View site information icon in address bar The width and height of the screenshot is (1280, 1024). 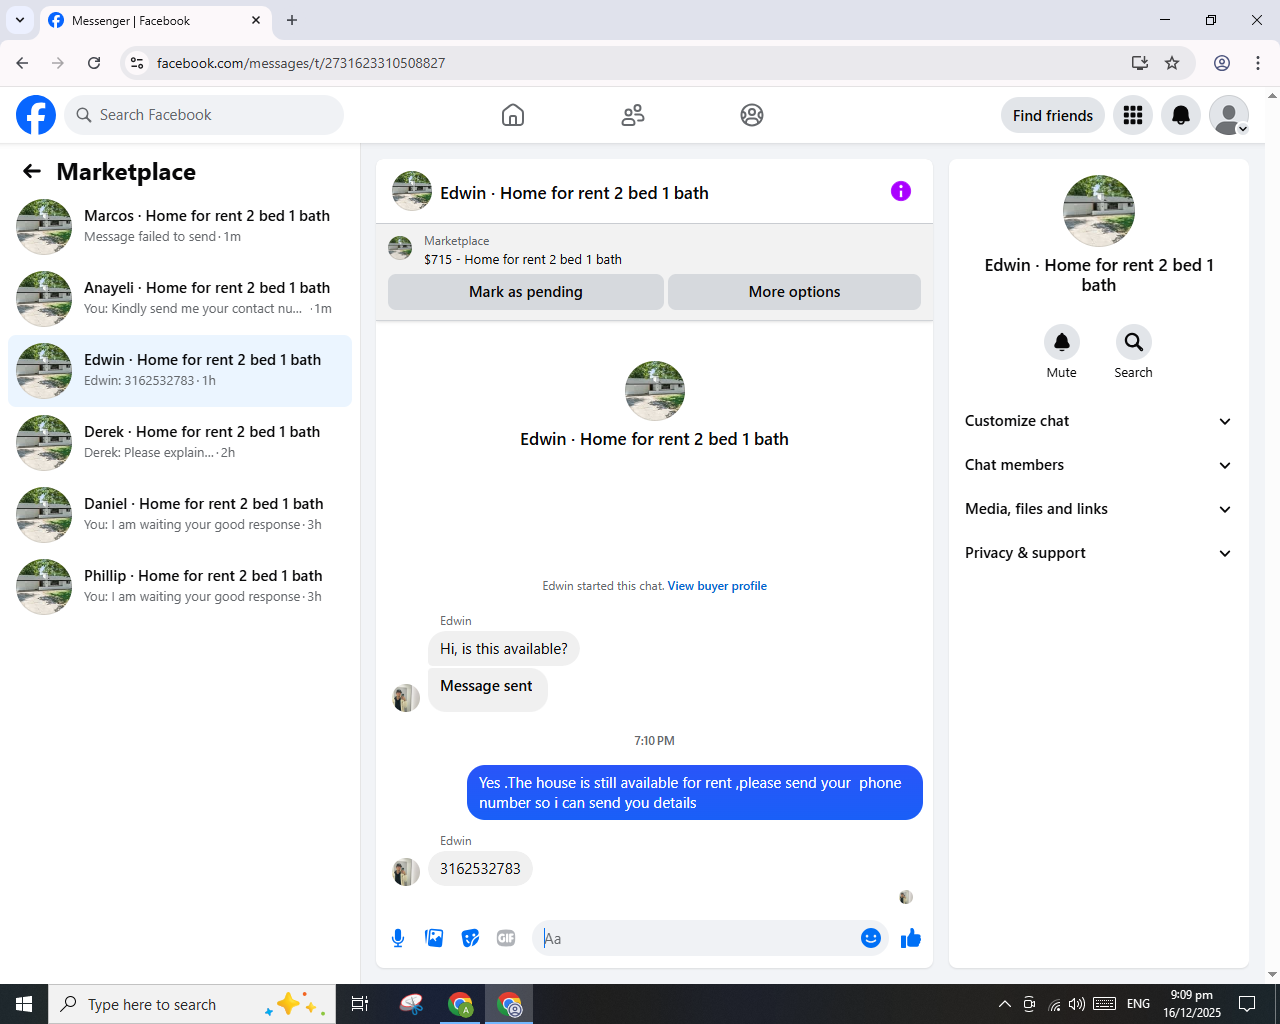coord(137,63)
